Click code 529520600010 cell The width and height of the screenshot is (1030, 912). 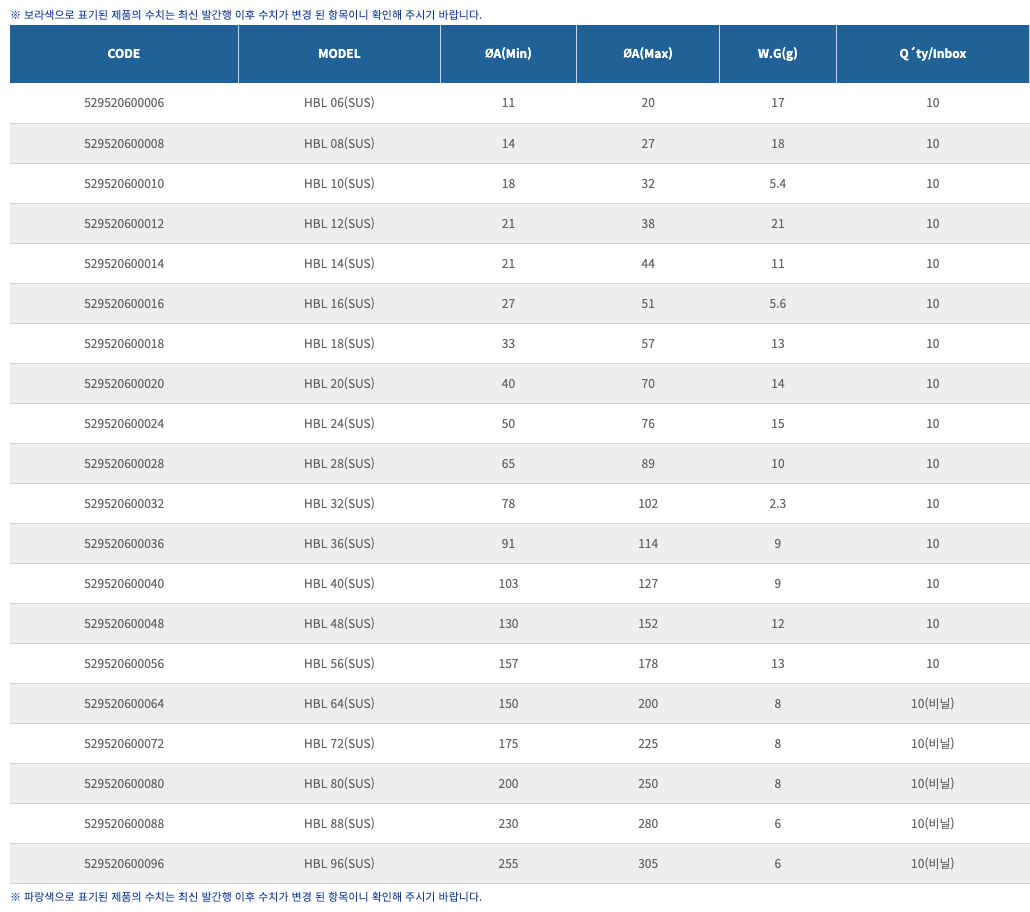(x=123, y=184)
